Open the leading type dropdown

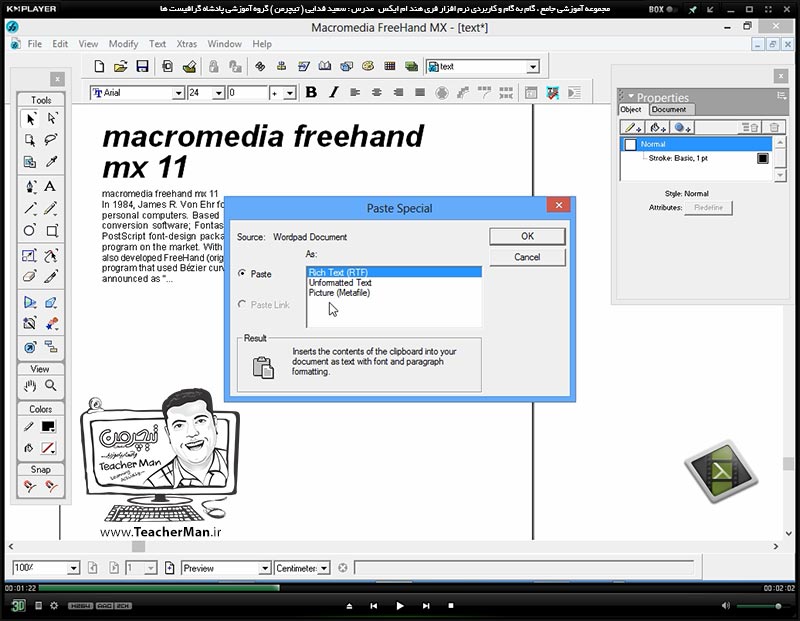point(289,93)
